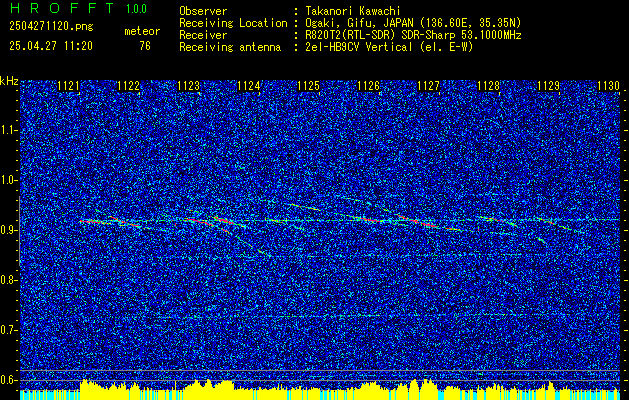The height and width of the screenshot is (400, 629).
Task: Click the timestamp 25.04.27 11:20
Action: (x=51, y=46)
